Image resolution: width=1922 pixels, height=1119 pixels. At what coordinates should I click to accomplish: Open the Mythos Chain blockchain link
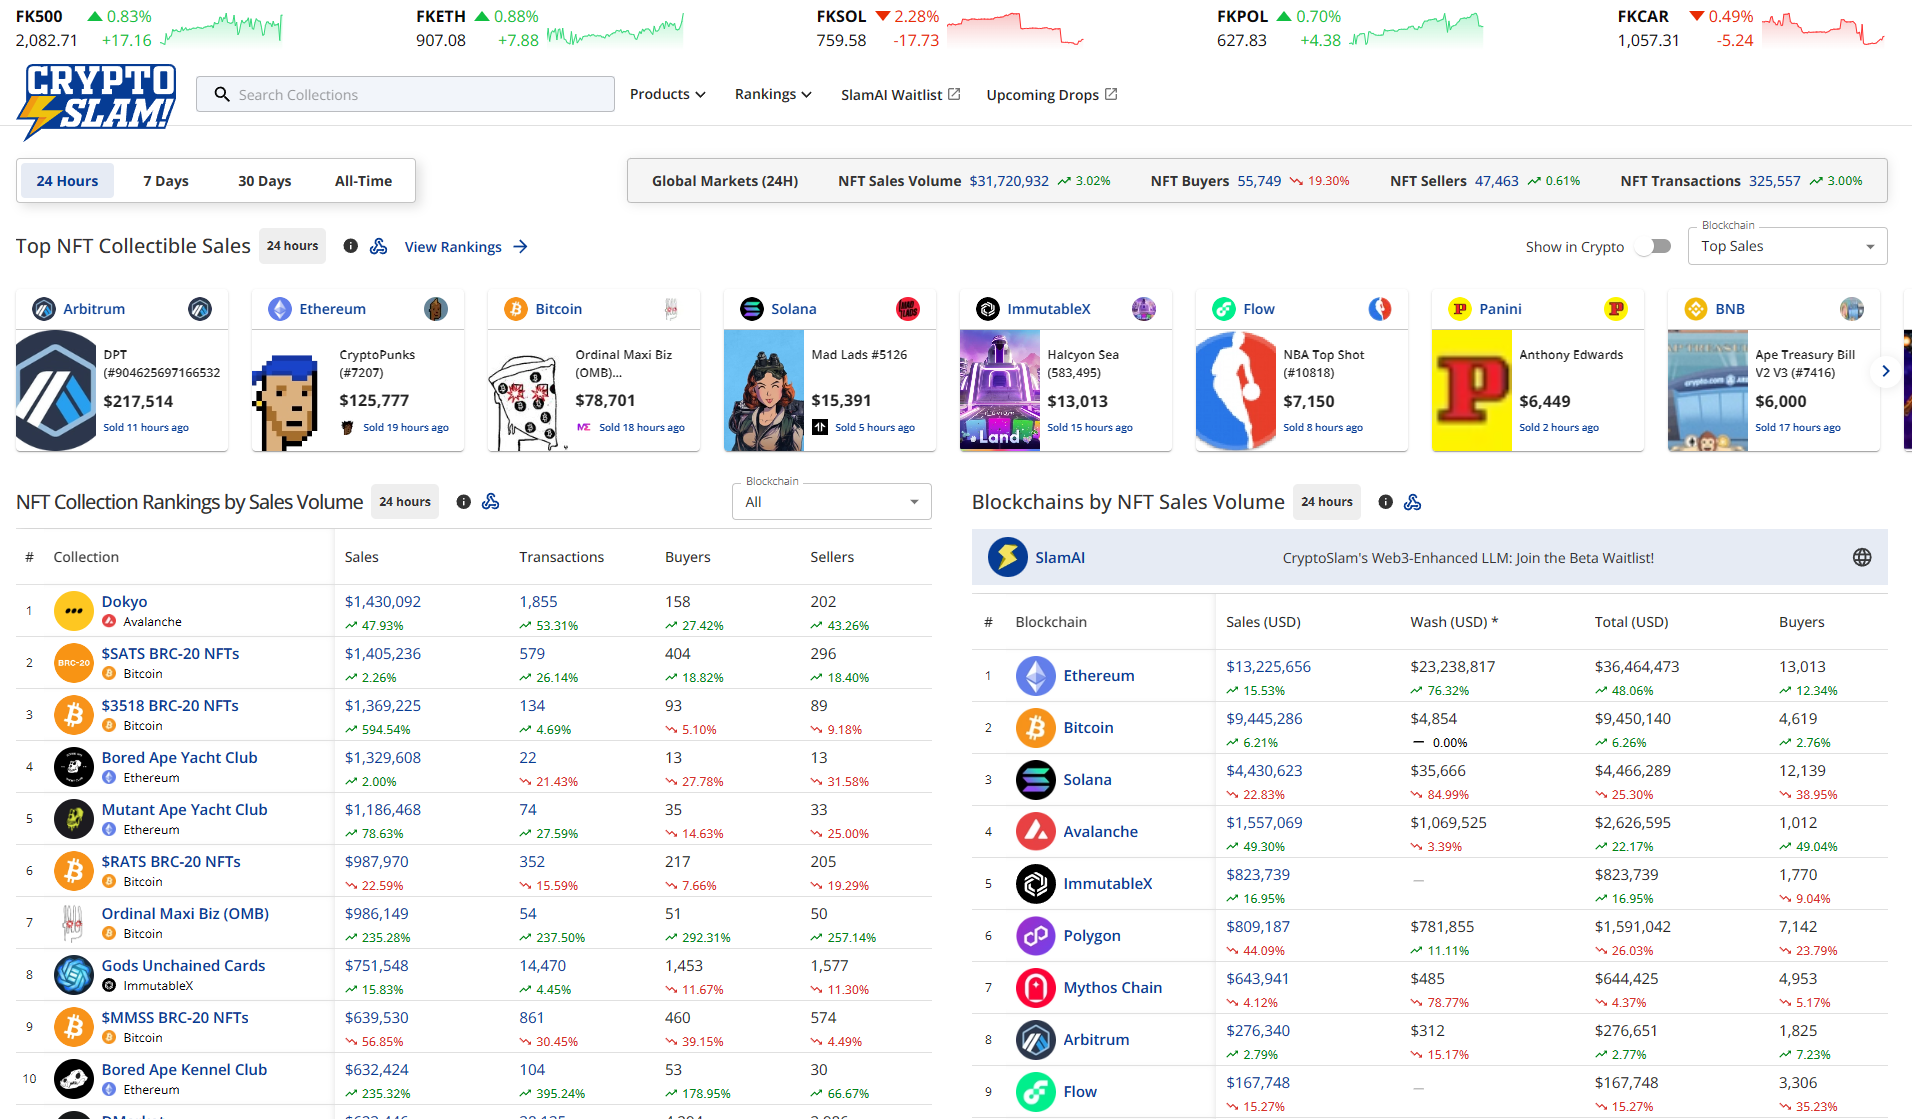click(x=1112, y=988)
